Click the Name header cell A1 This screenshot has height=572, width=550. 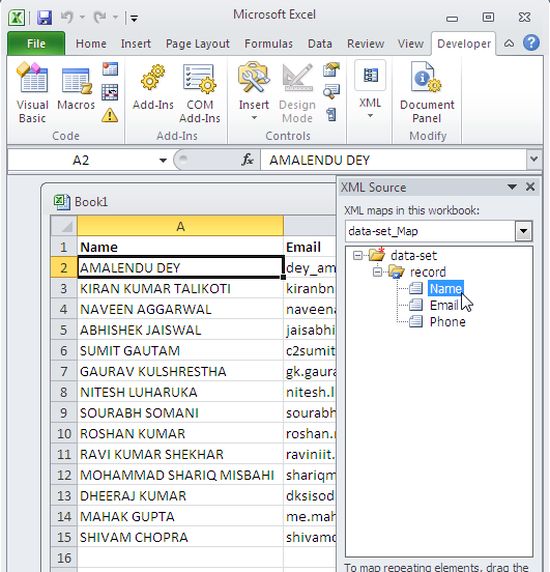pyautogui.click(x=180, y=247)
